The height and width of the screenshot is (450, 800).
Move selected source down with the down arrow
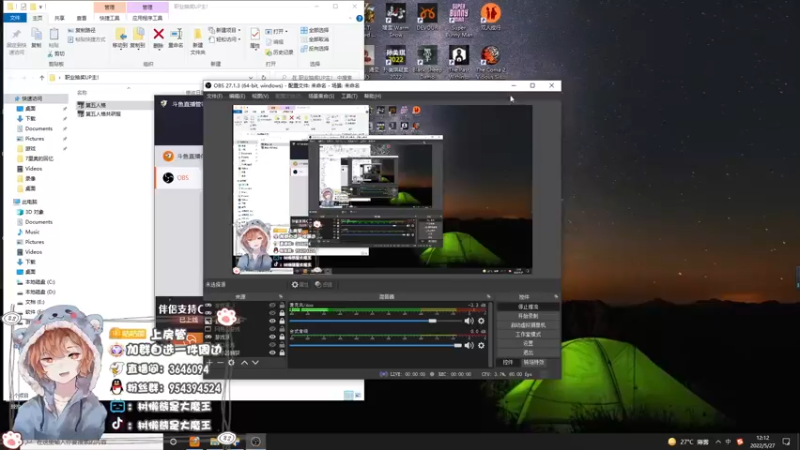point(256,362)
